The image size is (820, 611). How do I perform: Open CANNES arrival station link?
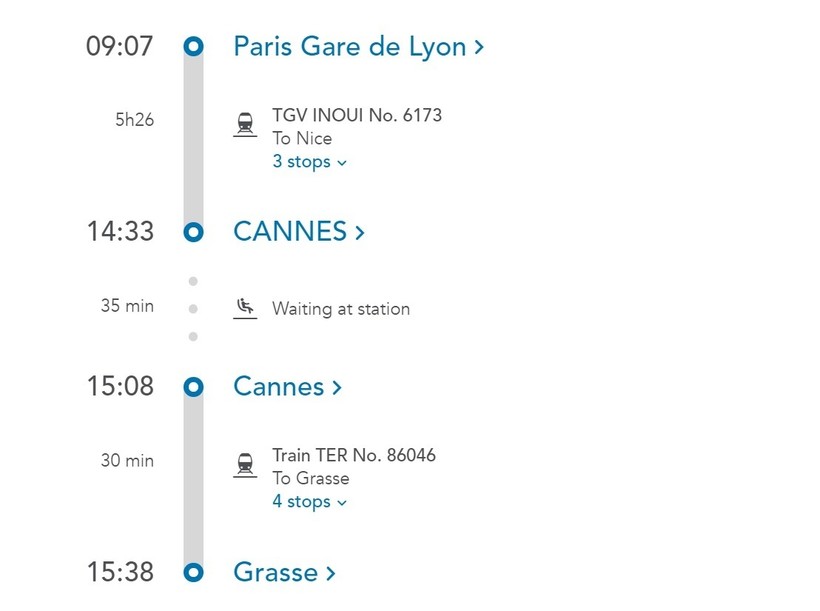pos(290,232)
